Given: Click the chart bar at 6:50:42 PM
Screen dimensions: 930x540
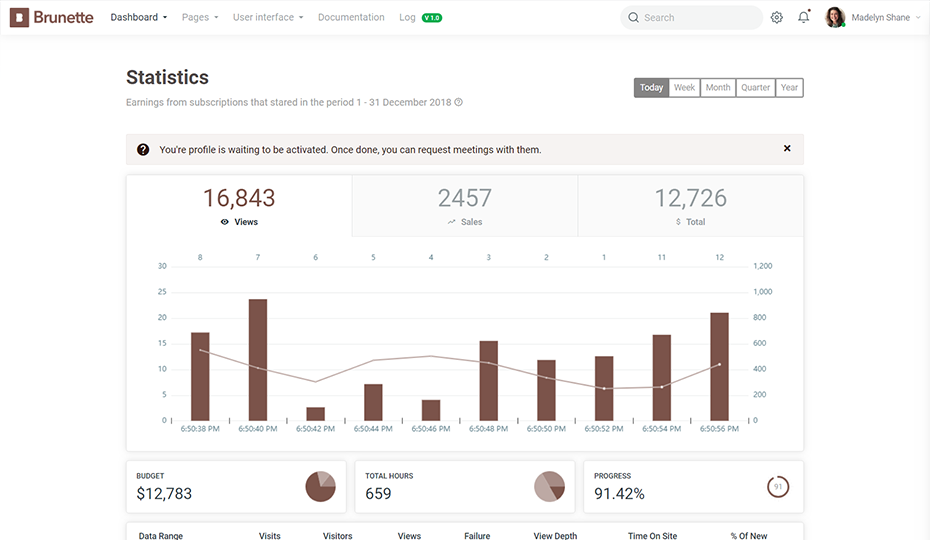Looking at the screenshot, I should pos(316,414).
